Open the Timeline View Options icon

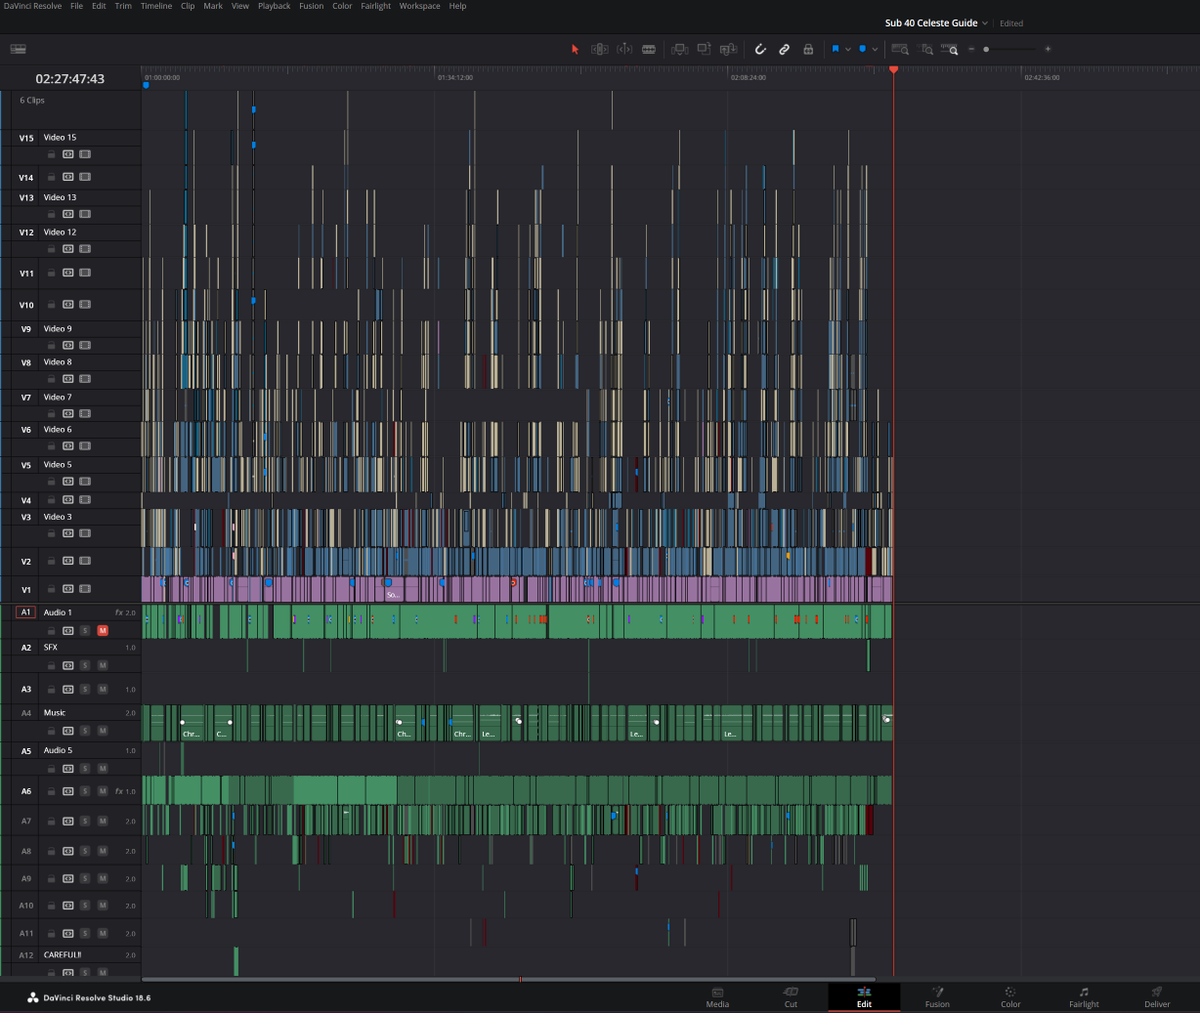[18, 49]
